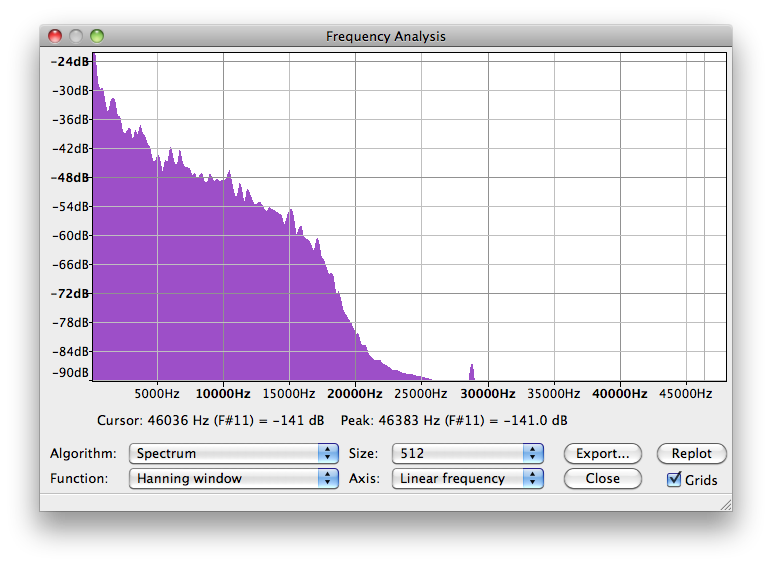The height and width of the screenshot is (566, 772).
Task: Click the 40000Hz label on the frequency axis
Action: (x=620, y=394)
